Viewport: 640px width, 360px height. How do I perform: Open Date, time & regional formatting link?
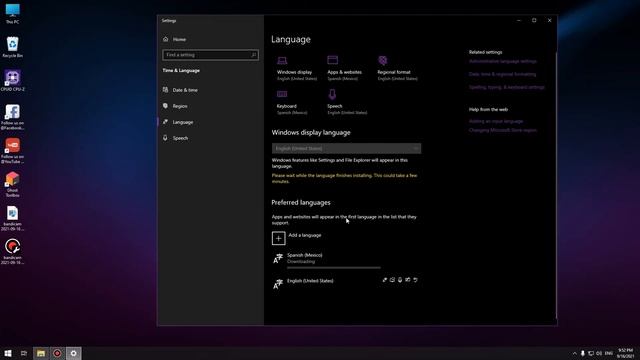pyautogui.click(x=502, y=74)
